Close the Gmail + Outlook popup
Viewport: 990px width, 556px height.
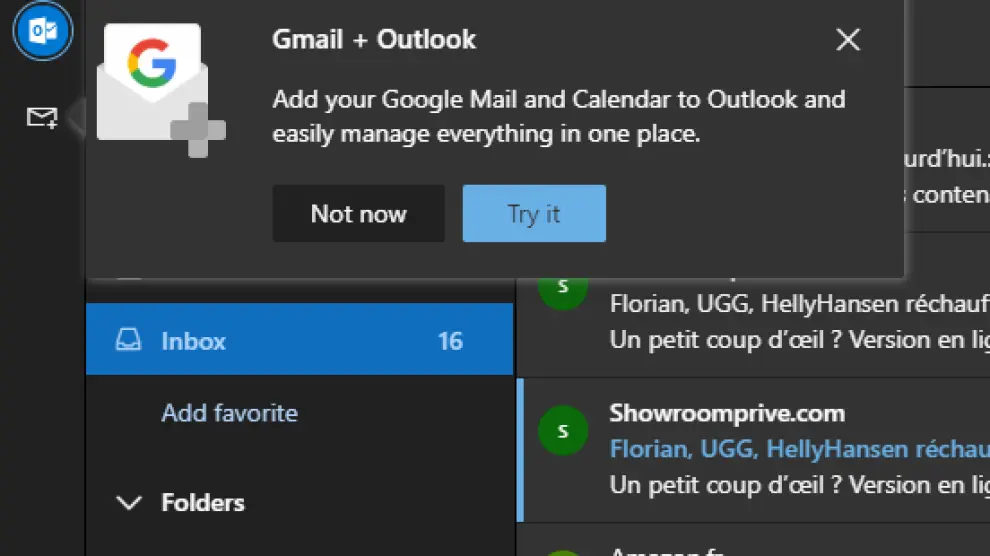(x=848, y=40)
